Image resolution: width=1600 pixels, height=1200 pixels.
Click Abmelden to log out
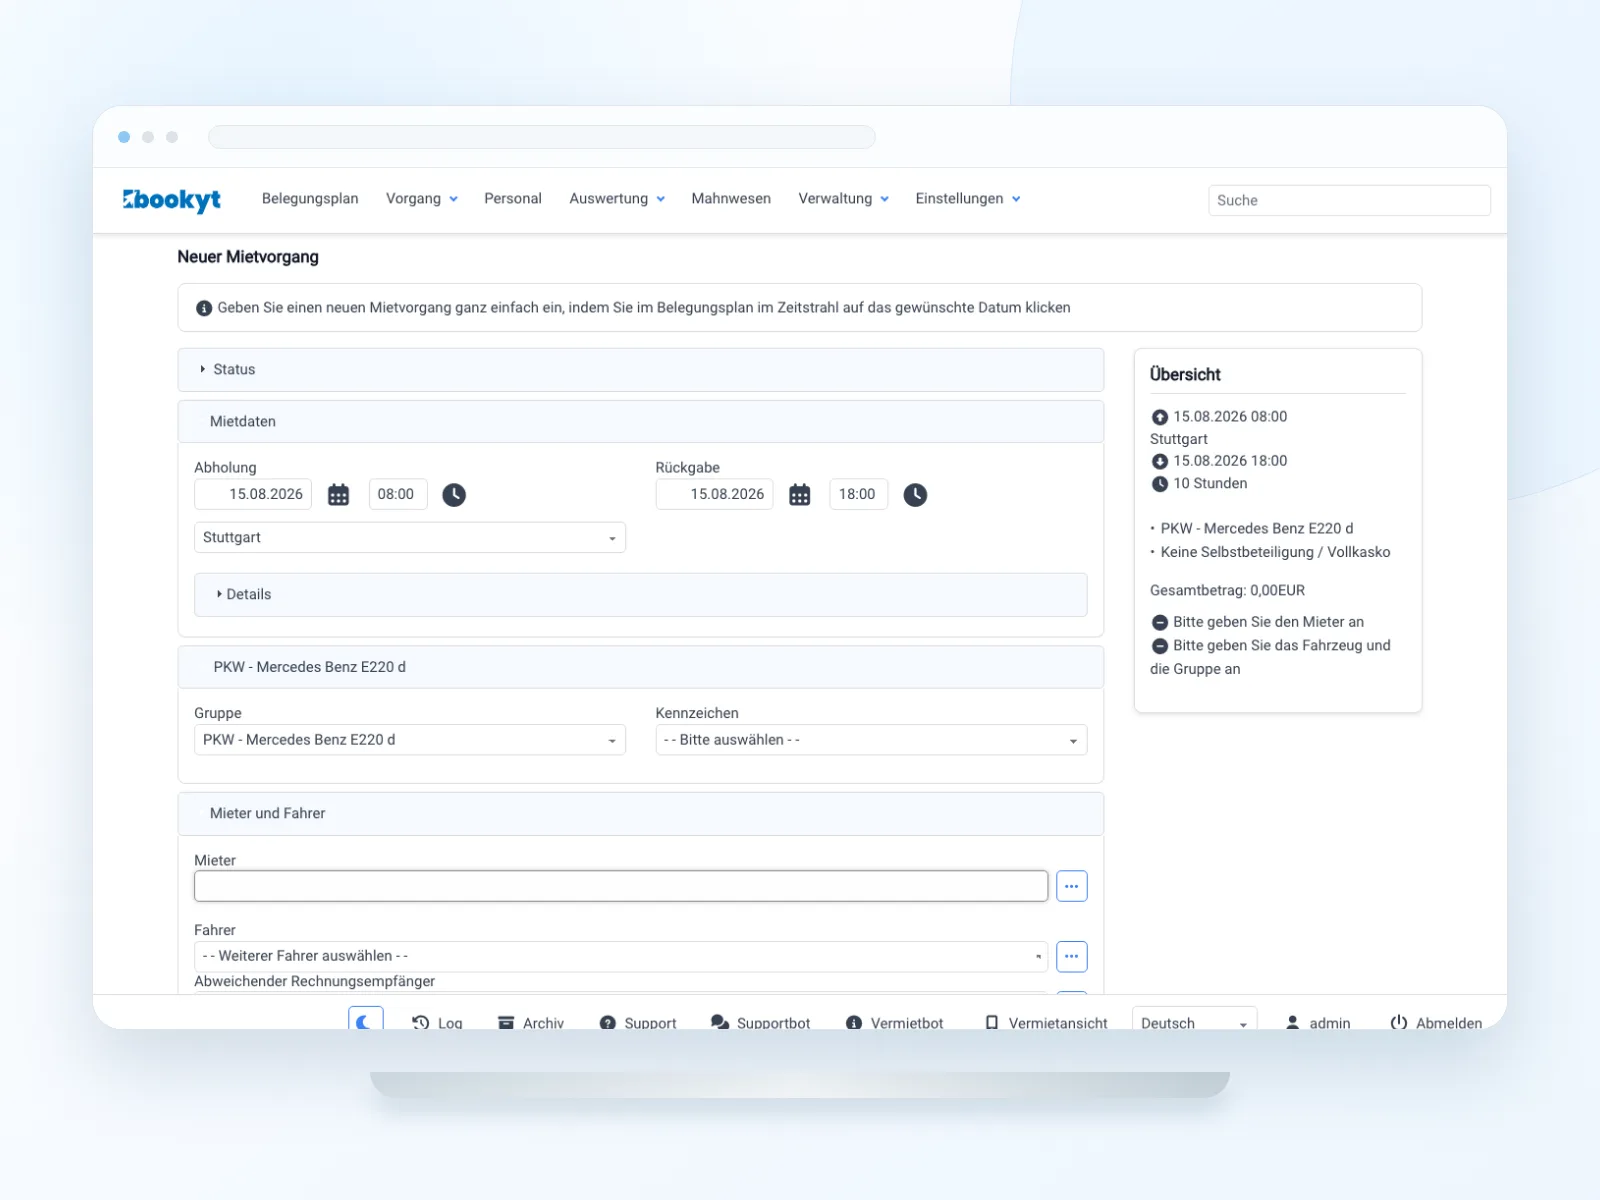pyautogui.click(x=1436, y=1023)
